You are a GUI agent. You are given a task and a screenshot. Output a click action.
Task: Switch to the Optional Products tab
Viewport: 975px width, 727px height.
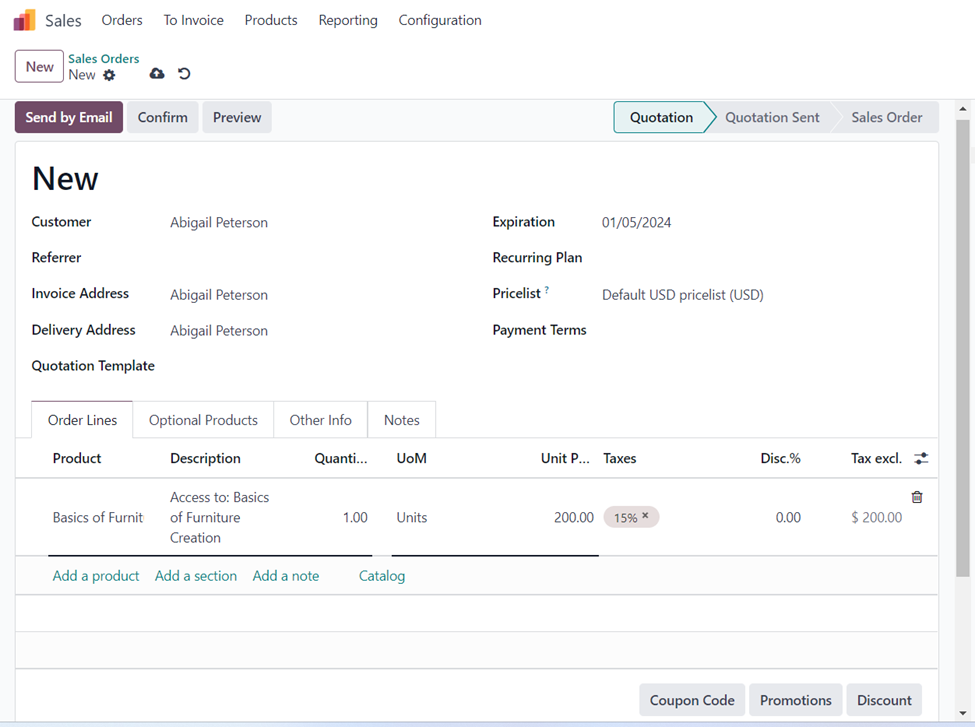(x=203, y=420)
